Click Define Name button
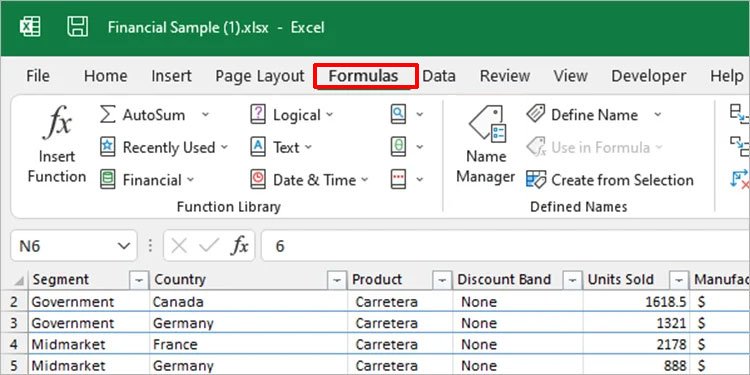The height and width of the screenshot is (375, 750). [594, 115]
